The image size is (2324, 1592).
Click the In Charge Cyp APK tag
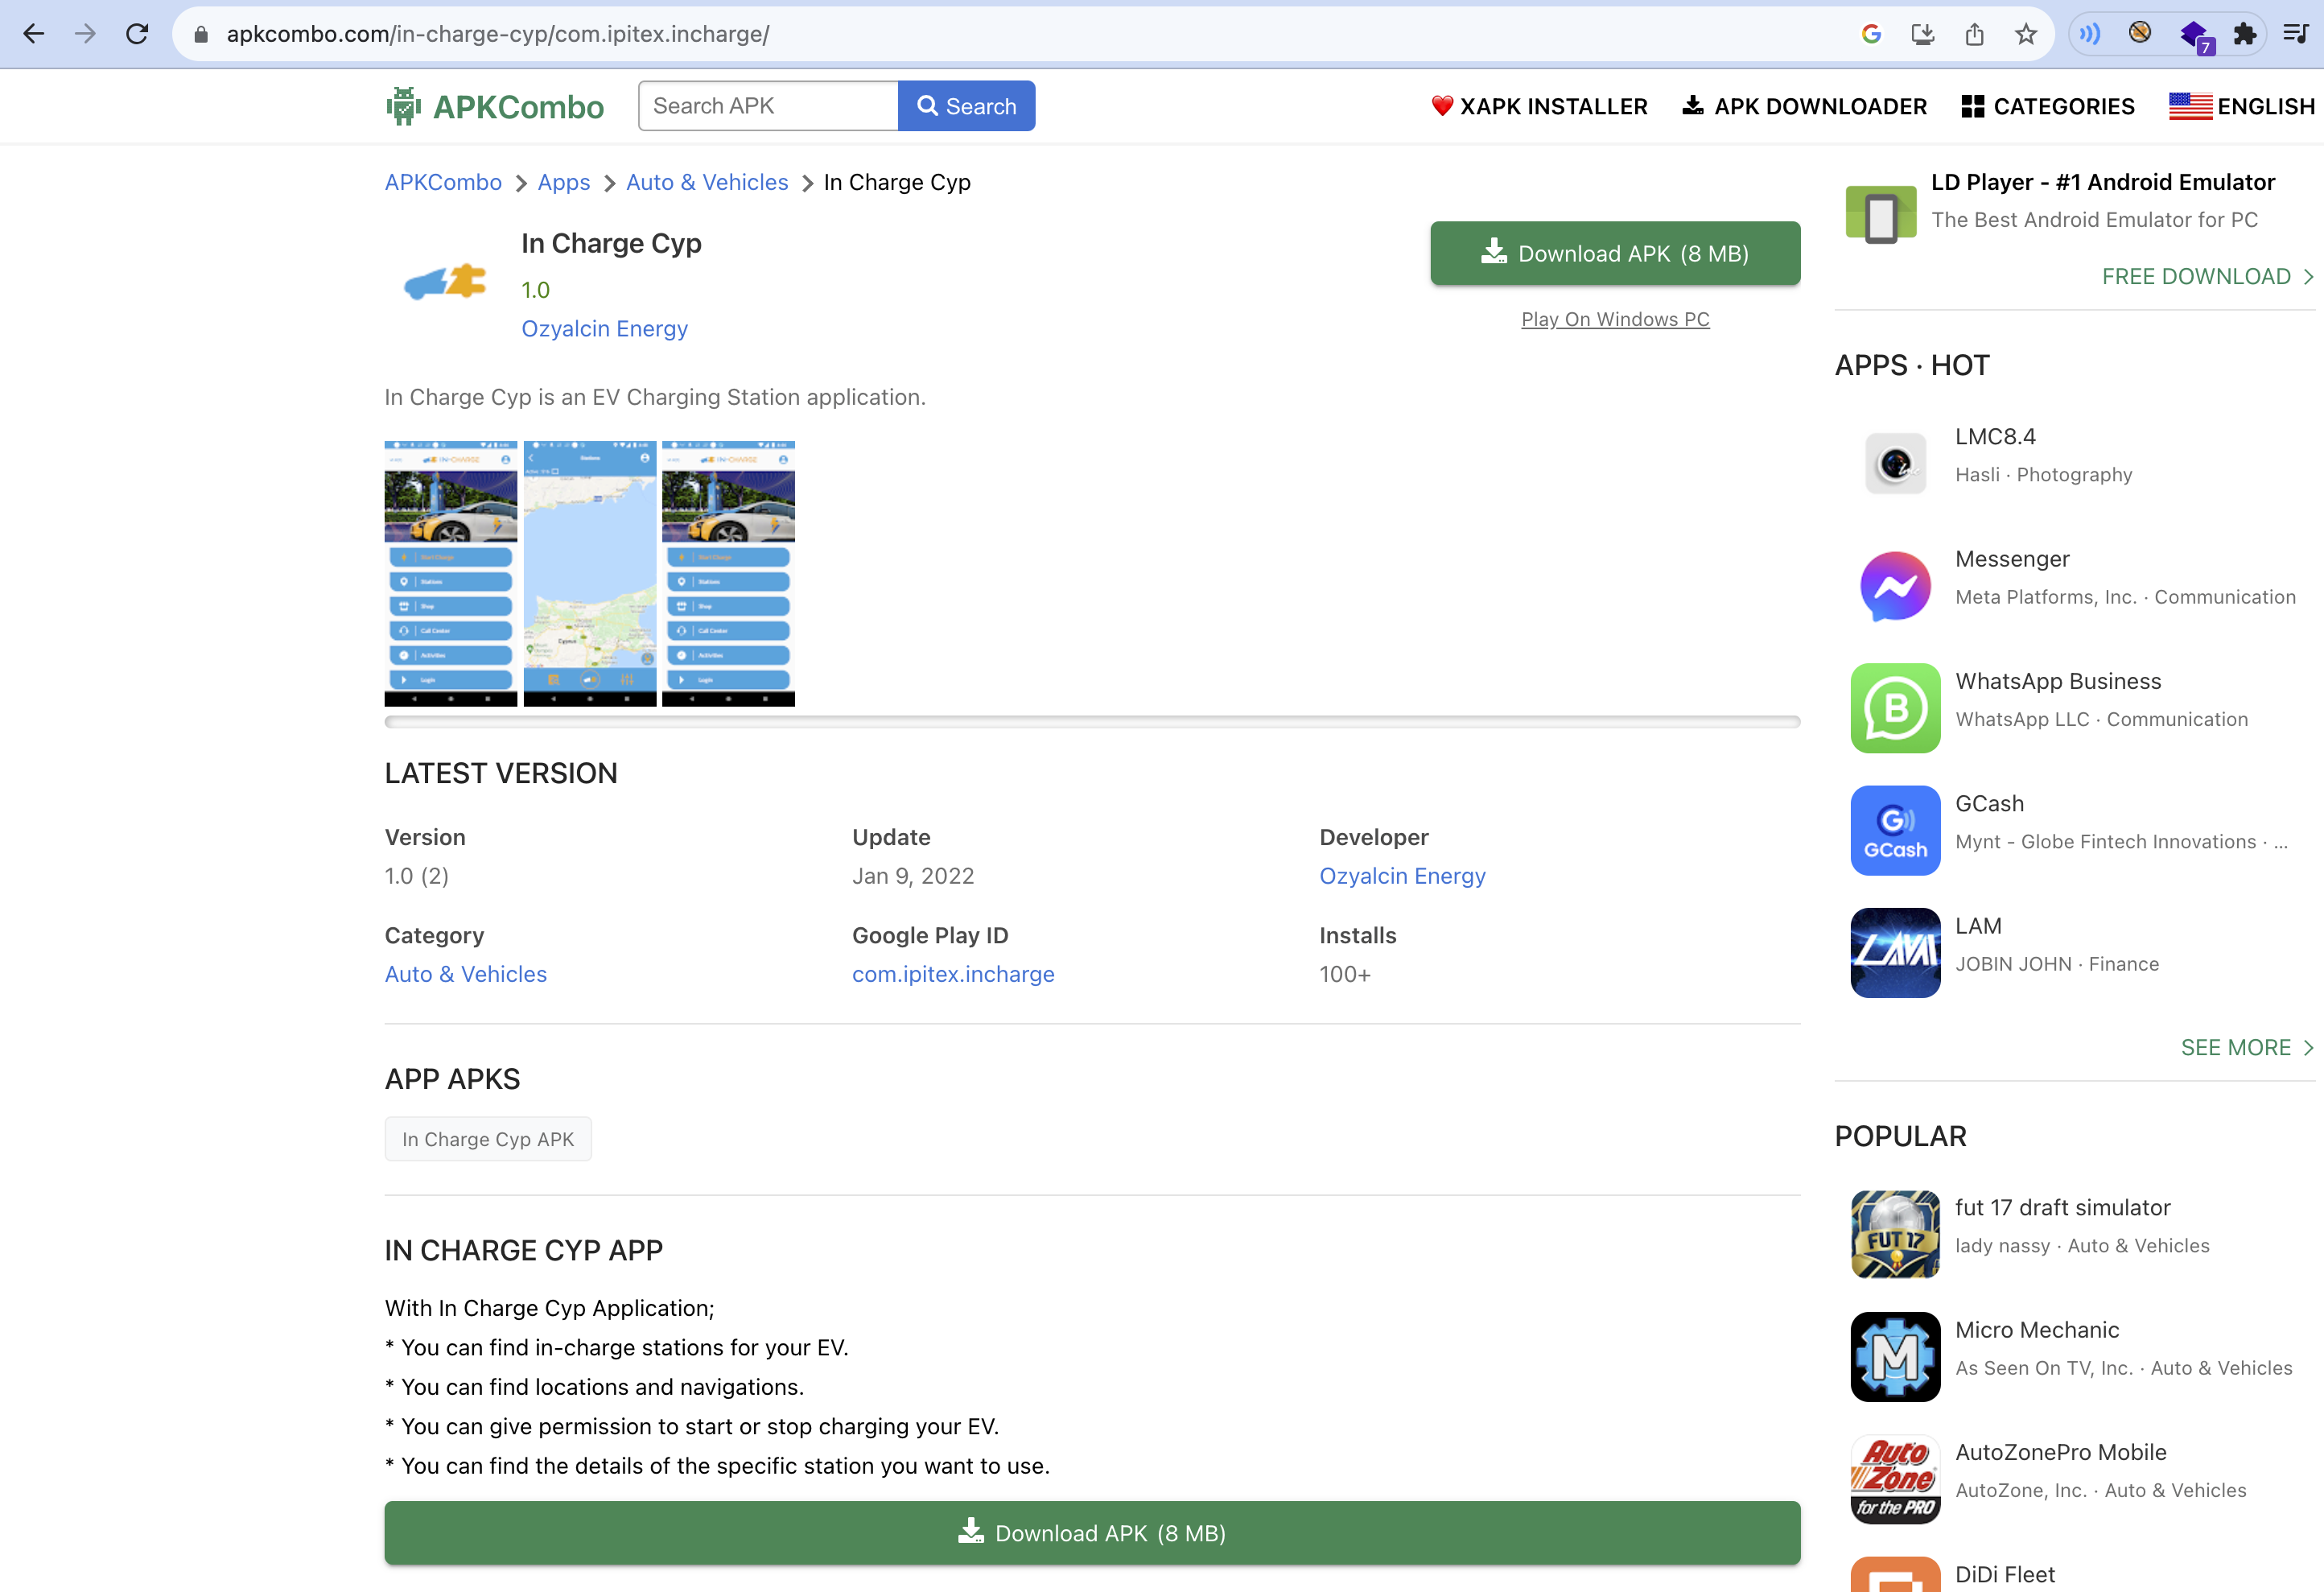[488, 1139]
